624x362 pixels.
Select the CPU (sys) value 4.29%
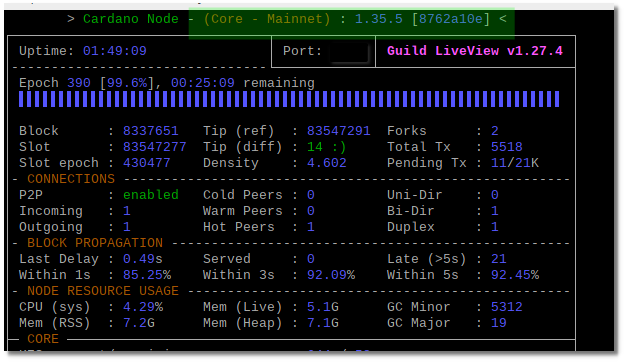[143, 307]
